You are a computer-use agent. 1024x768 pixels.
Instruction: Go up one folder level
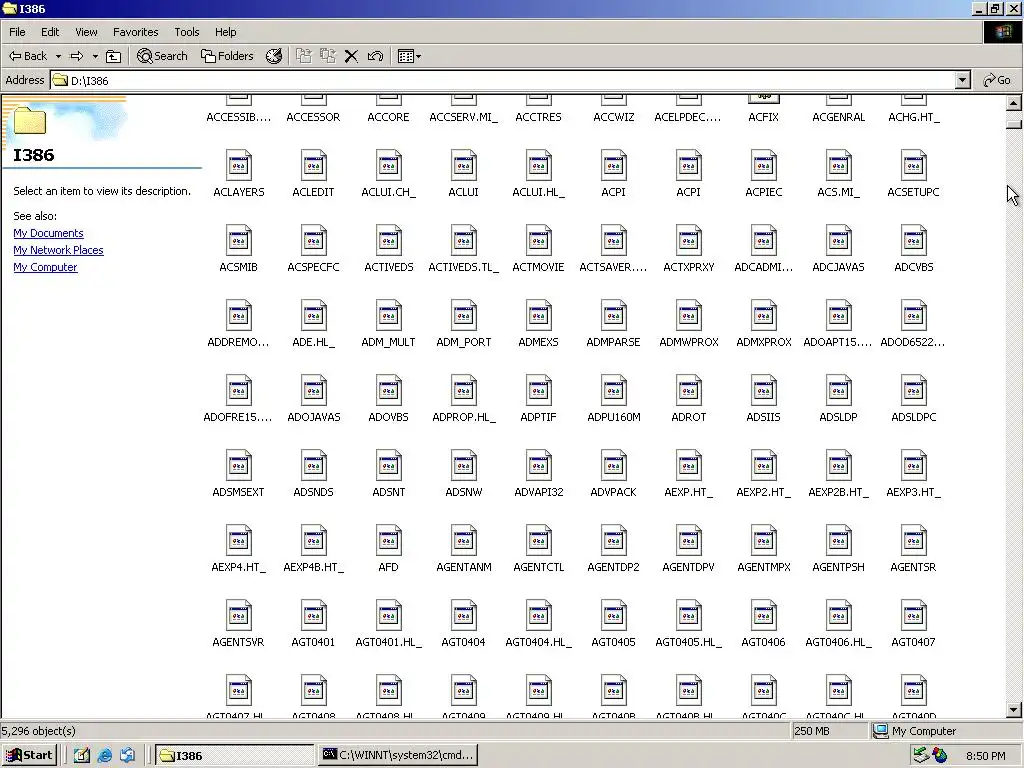click(114, 56)
